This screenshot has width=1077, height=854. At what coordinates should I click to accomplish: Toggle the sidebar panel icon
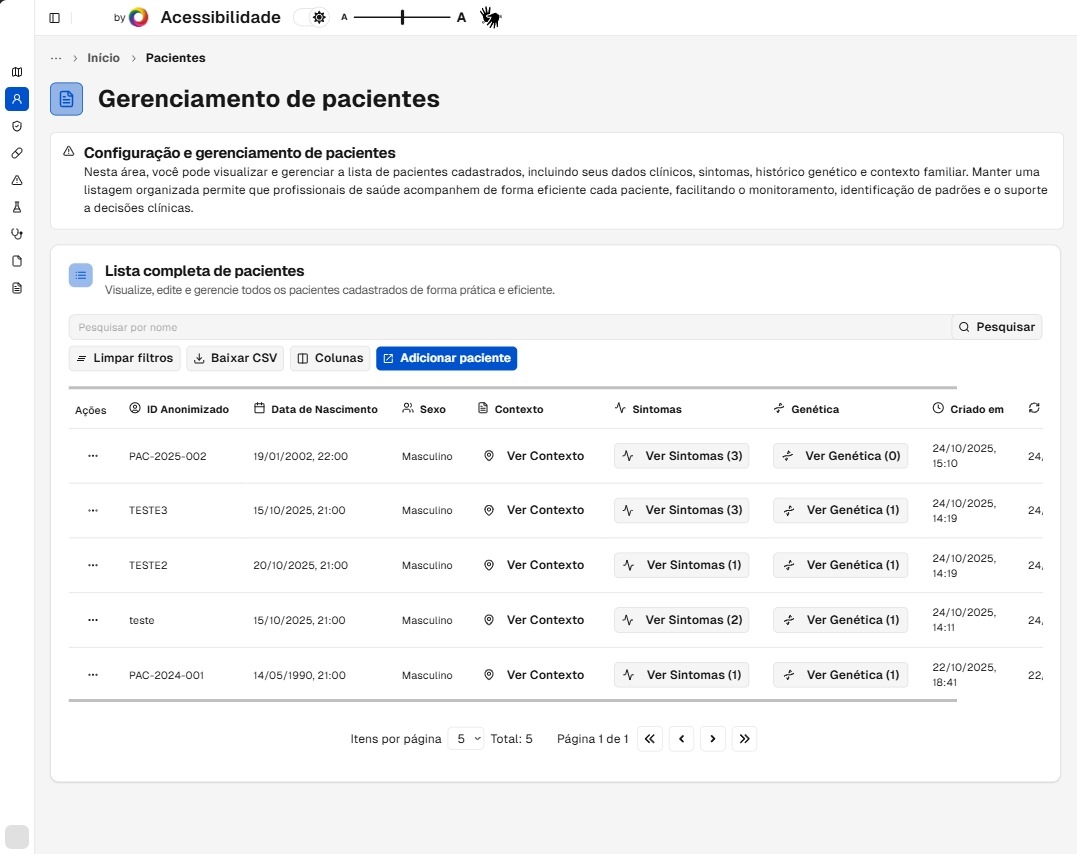click(x=54, y=18)
